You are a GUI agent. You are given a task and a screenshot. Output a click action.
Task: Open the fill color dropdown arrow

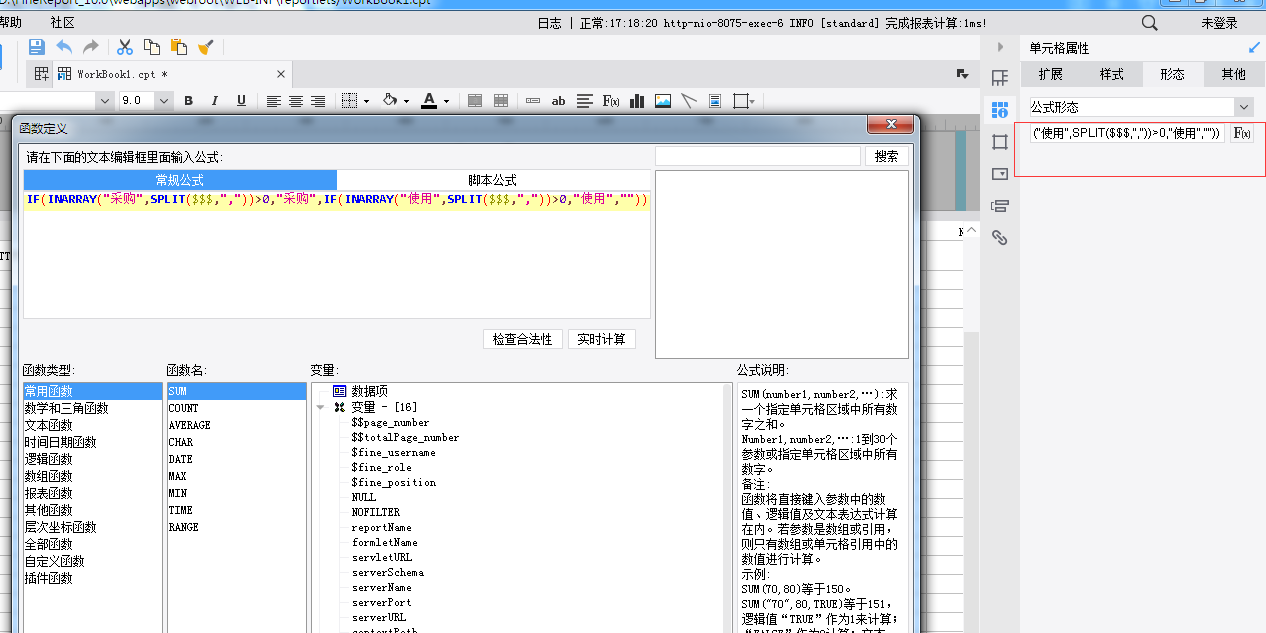[x=407, y=101]
